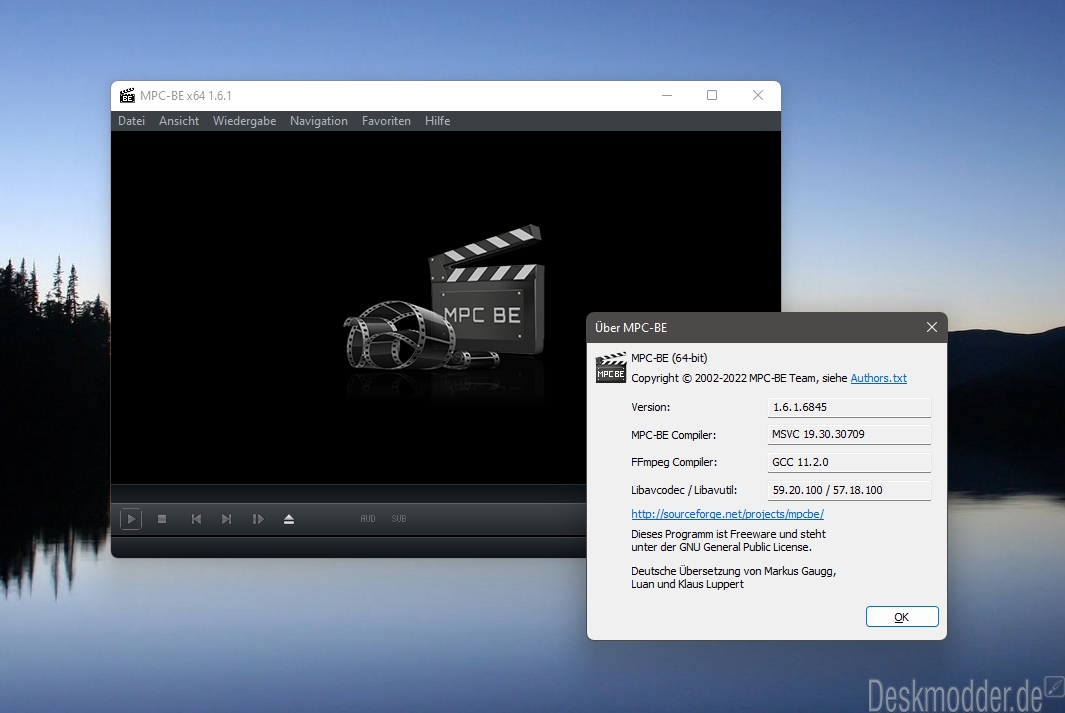Skip to next track icon

226,519
